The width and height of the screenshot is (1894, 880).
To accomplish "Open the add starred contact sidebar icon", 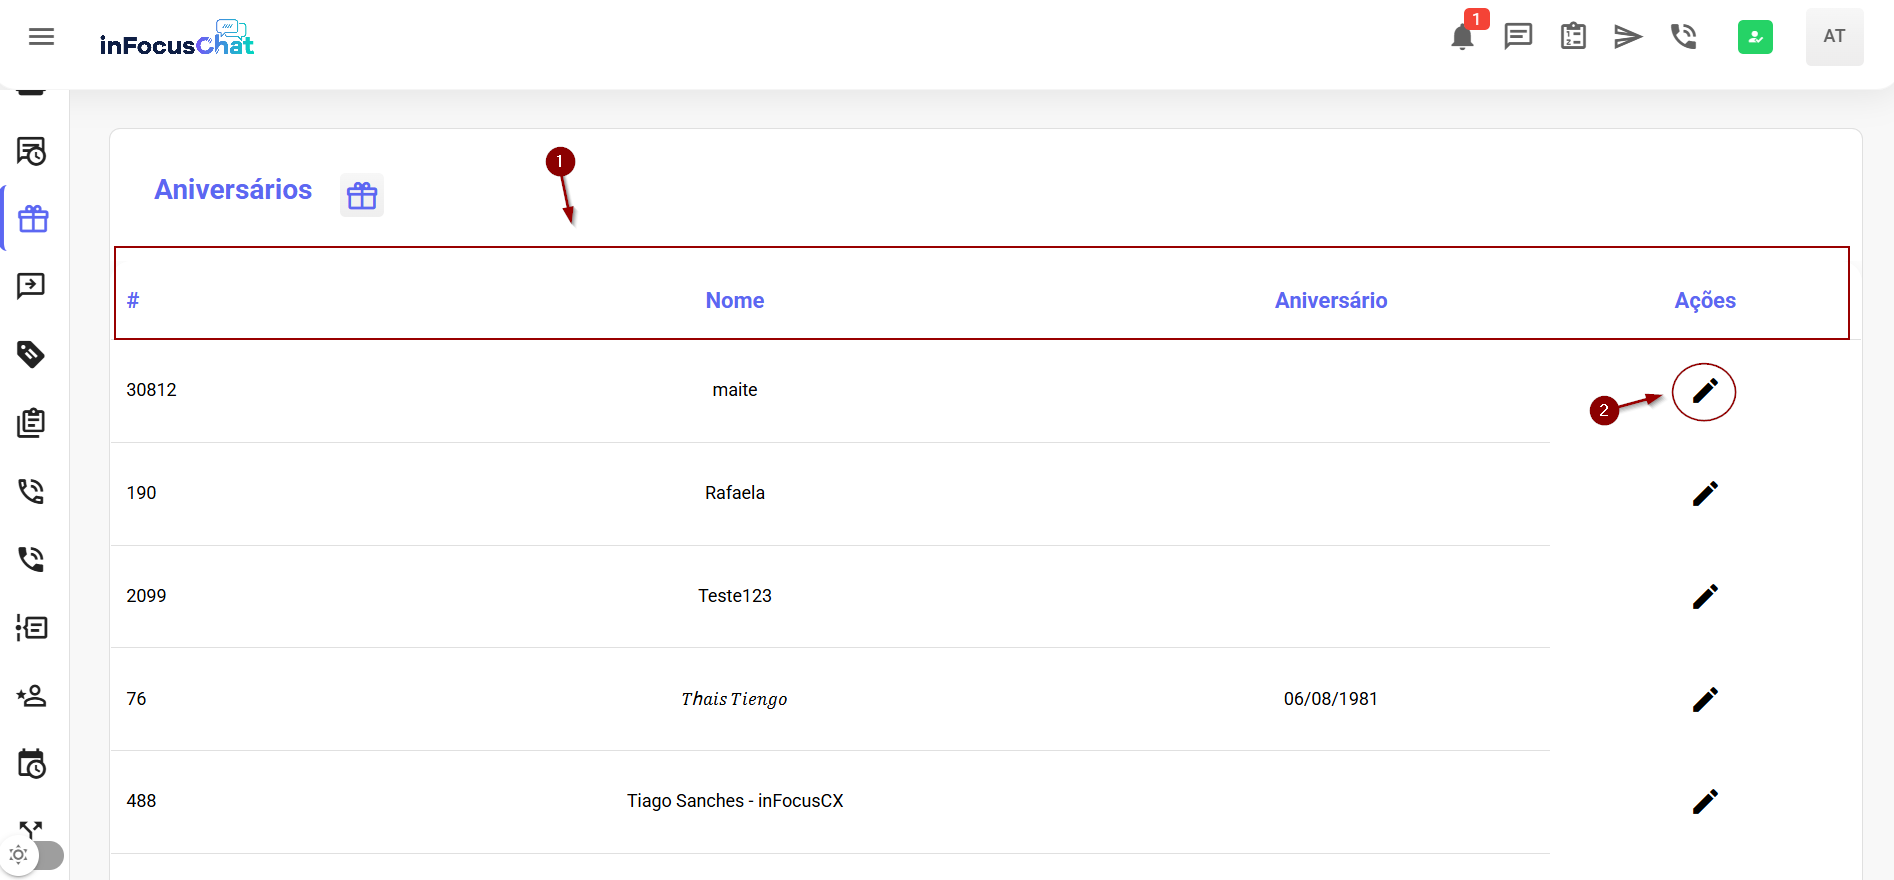I will click(x=31, y=696).
